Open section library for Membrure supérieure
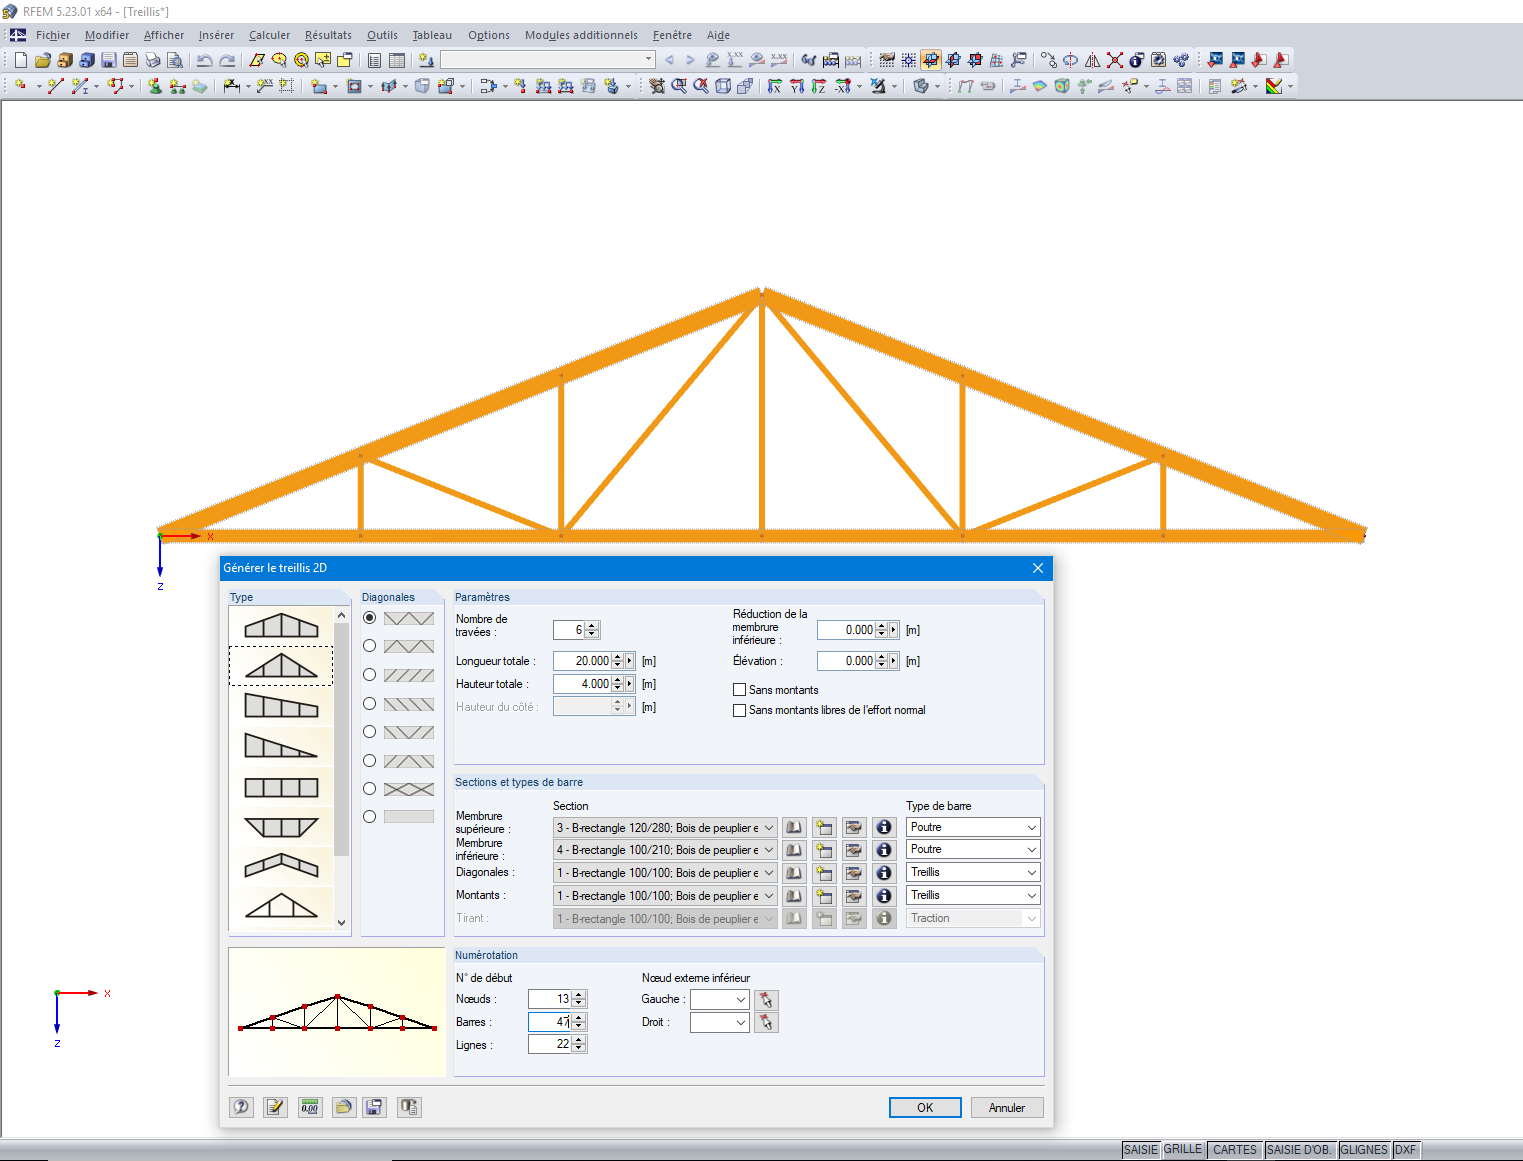 click(794, 828)
